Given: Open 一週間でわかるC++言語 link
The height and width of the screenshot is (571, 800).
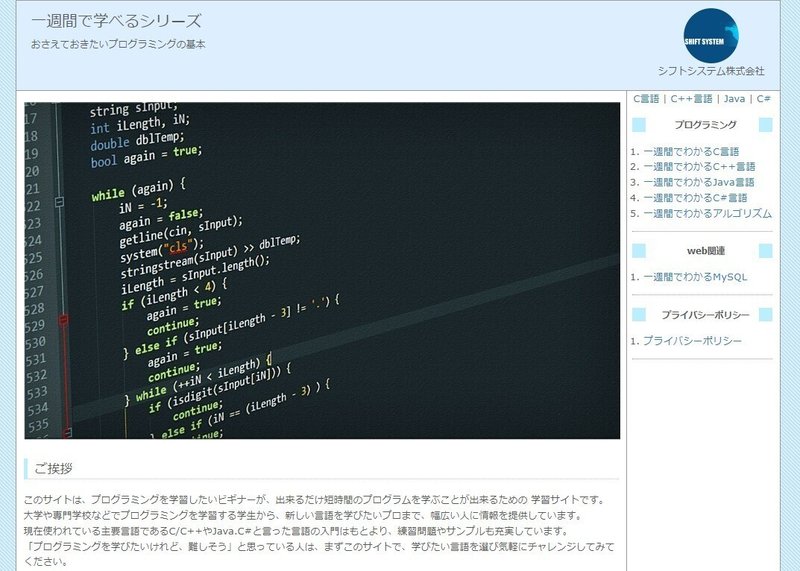Looking at the screenshot, I should [x=699, y=167].
